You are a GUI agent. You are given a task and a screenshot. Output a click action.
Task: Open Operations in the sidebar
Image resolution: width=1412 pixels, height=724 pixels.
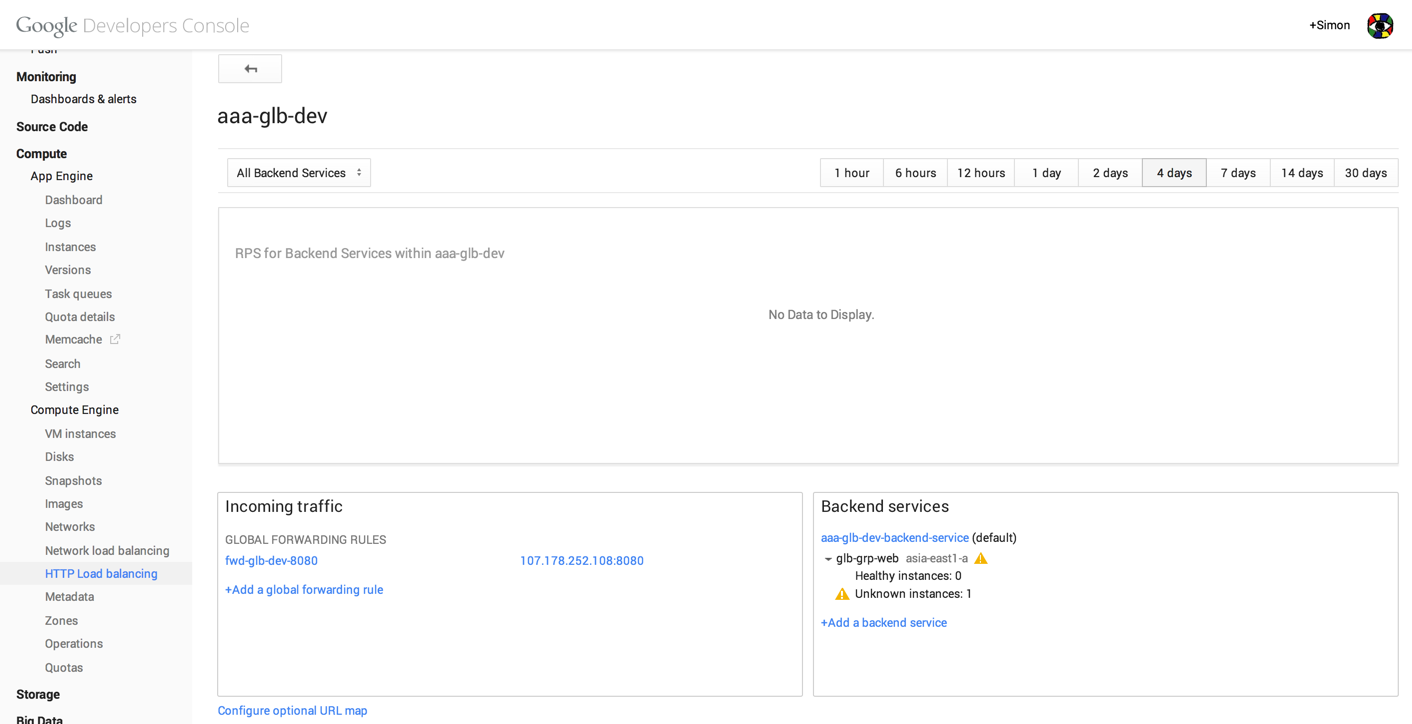click(x=74, y=644)
